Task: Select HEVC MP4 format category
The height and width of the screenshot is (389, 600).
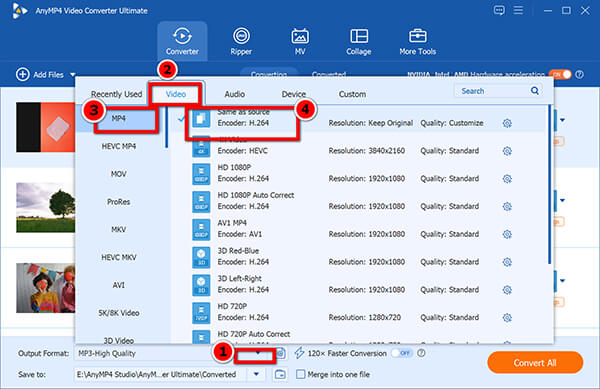Action: click(119, 146)
